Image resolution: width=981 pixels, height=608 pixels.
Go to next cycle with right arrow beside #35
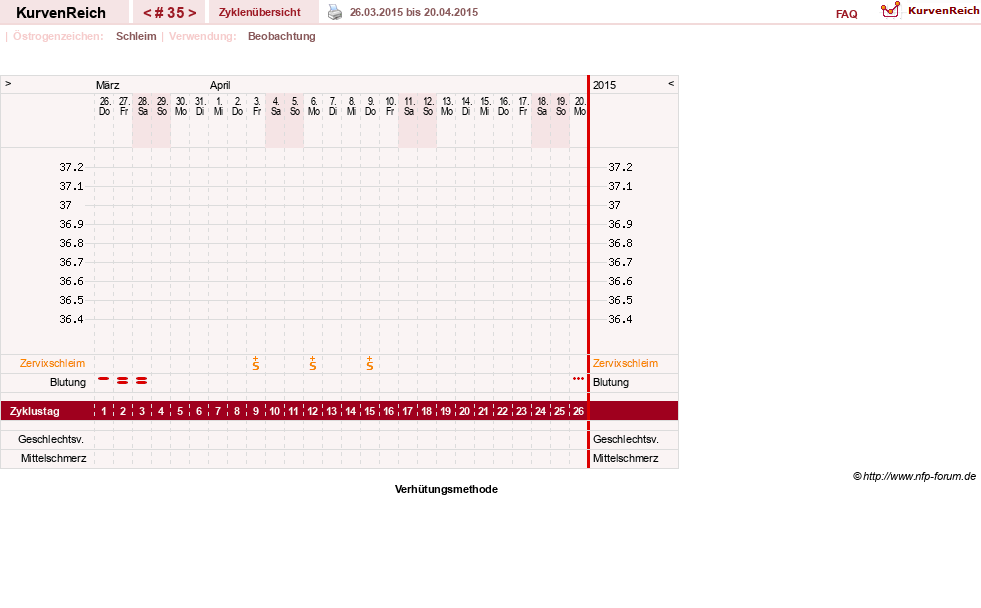pyautogui.click(x=192, y=13)
